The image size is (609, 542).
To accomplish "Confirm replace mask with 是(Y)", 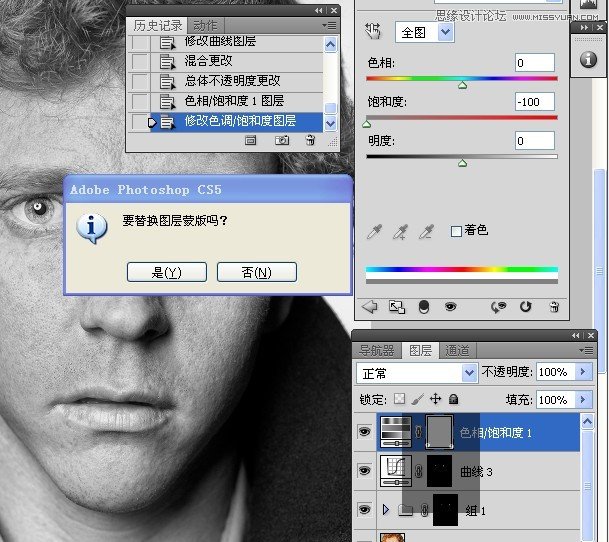I will tap(167, 272).
